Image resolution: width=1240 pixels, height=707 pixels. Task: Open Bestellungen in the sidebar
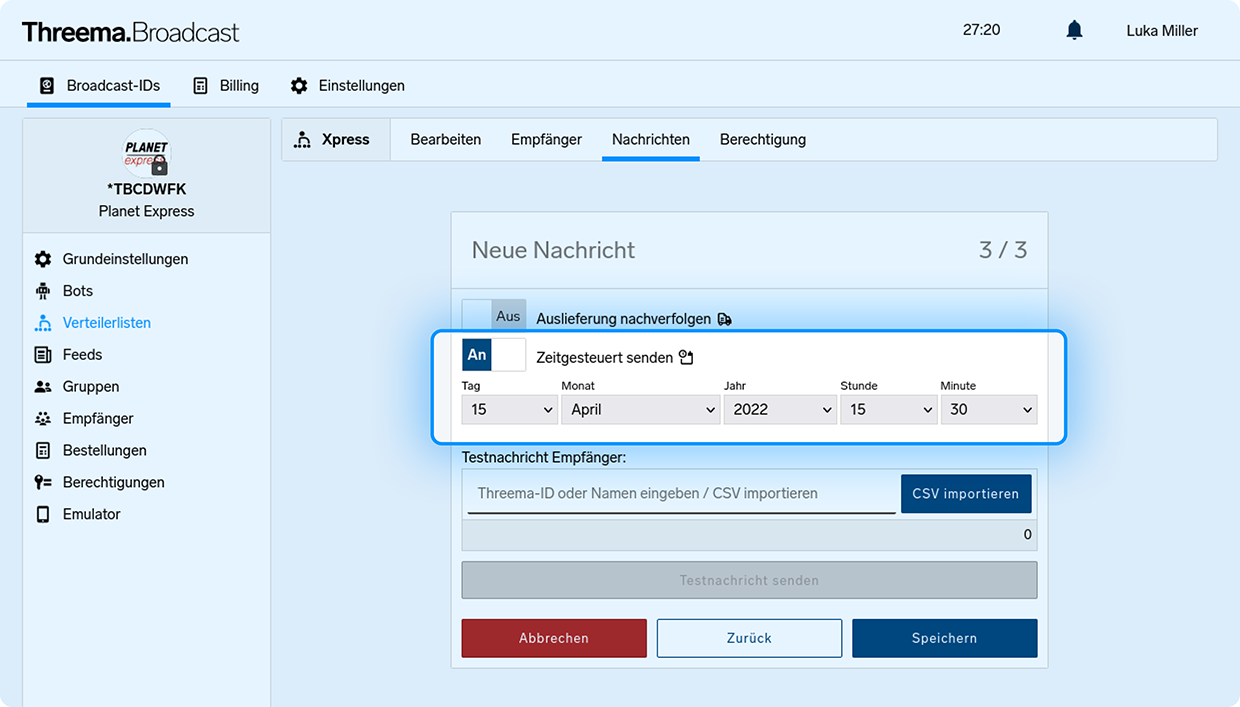(105, 450)
